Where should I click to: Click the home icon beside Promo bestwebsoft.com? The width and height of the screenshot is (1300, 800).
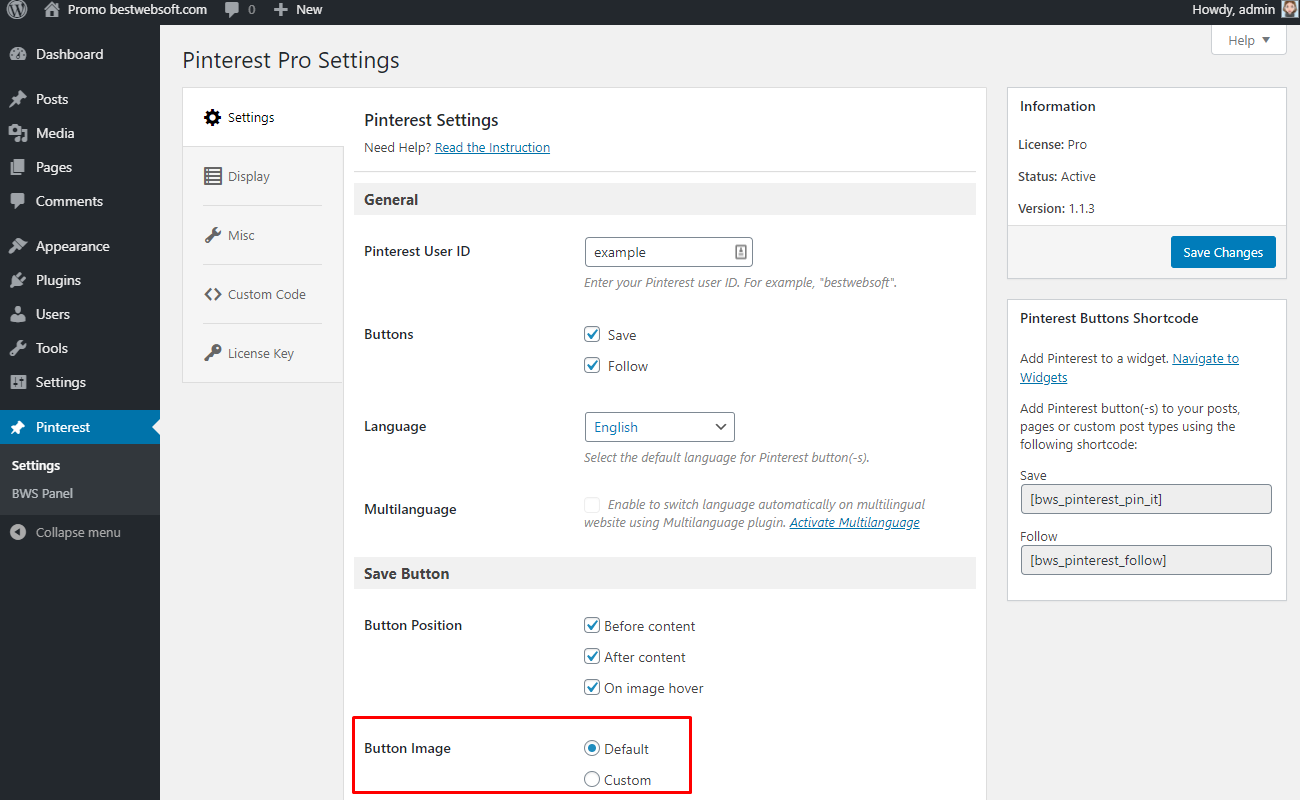[x=52, y=9]
